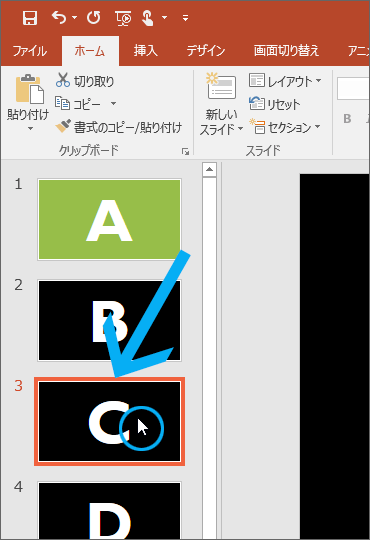This screenshot has height=540, width=370.
Task: Click the Save icon in quick access toolbar
Action: [30, 18]
